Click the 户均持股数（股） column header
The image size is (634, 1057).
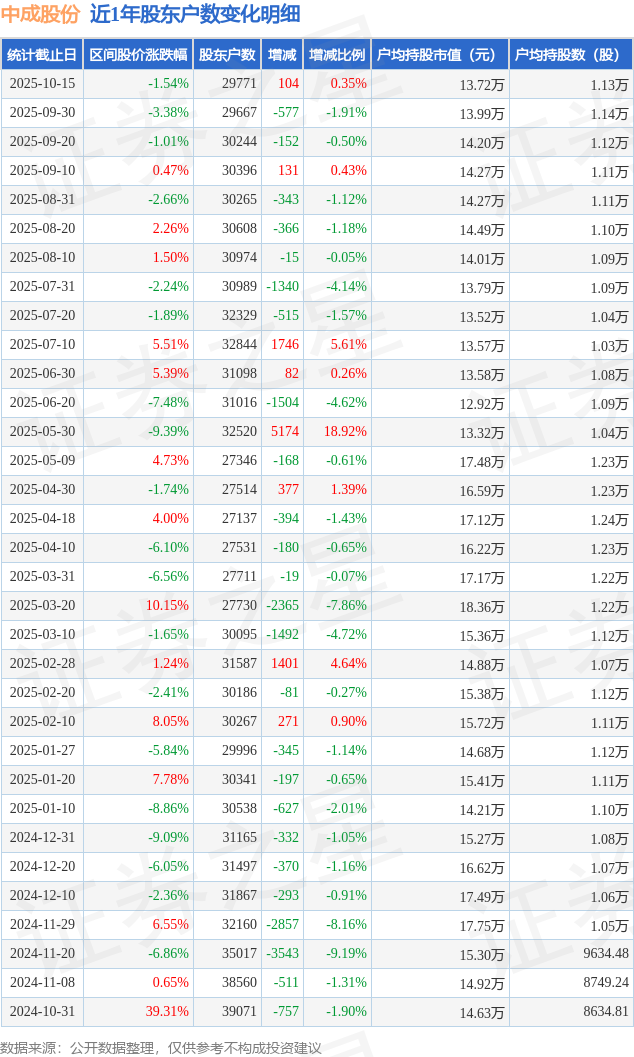pyautogui.click(x=571, y=55)
